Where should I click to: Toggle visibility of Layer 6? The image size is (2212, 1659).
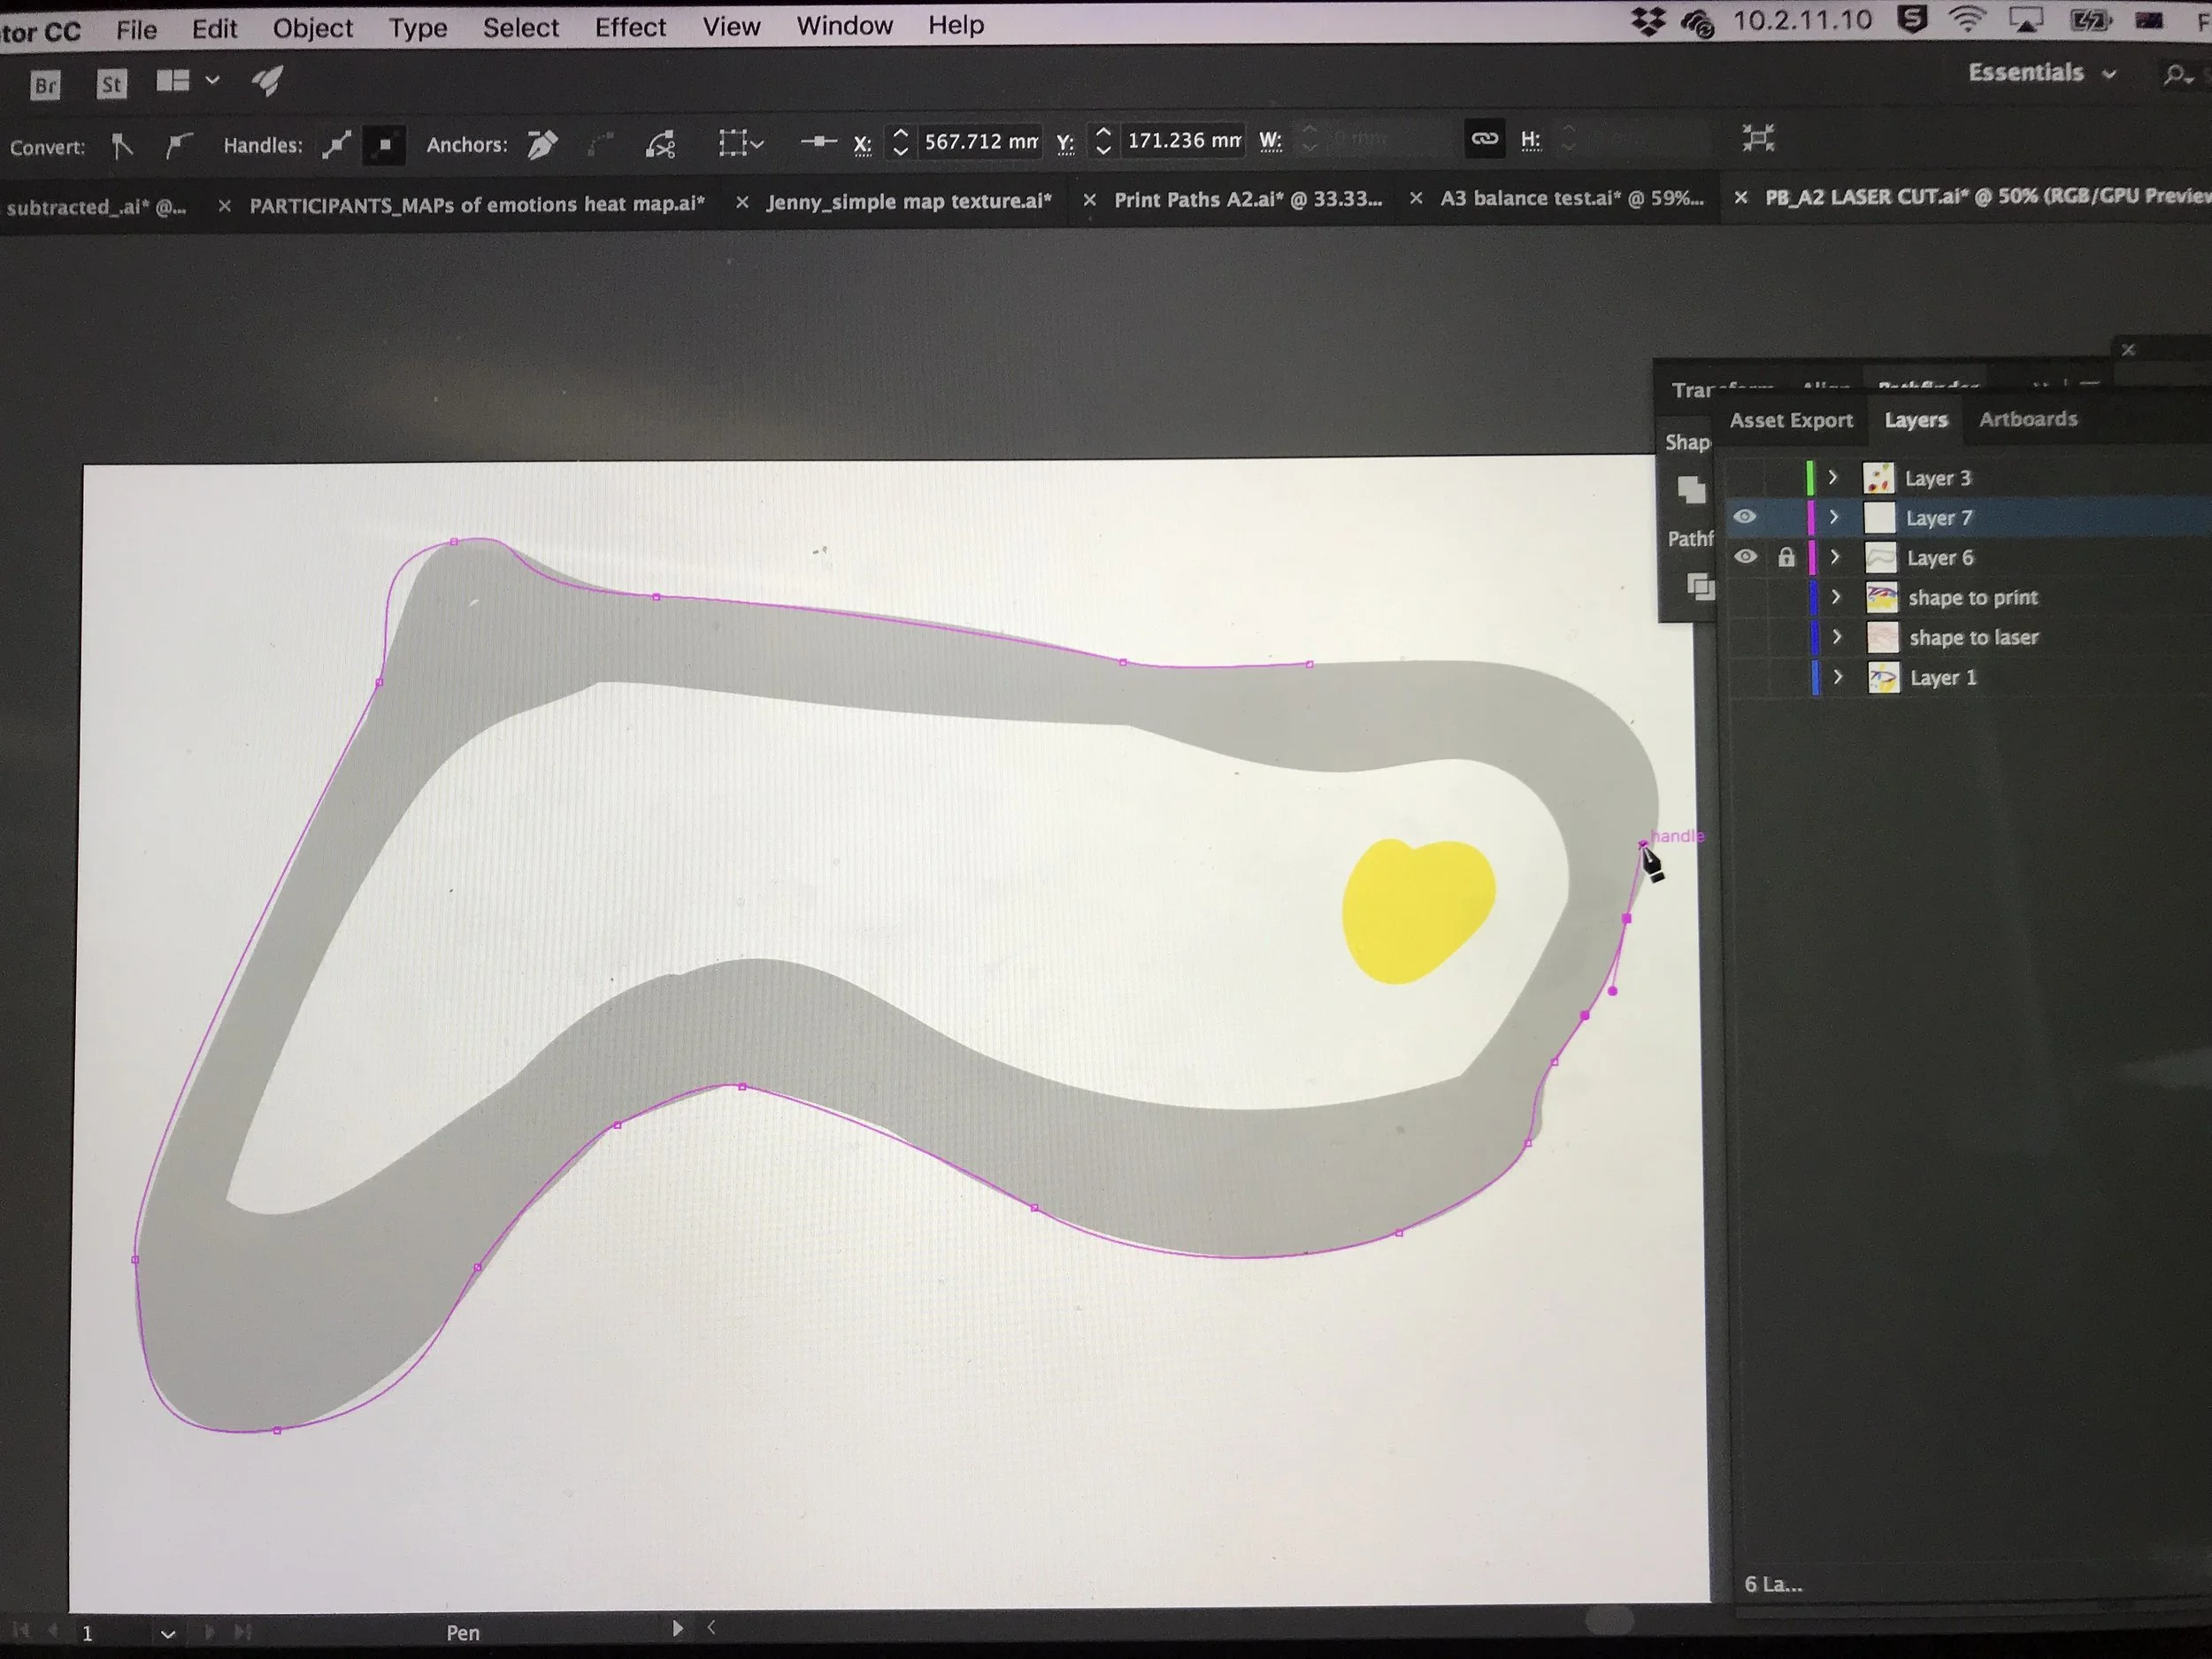(1746, 557)
